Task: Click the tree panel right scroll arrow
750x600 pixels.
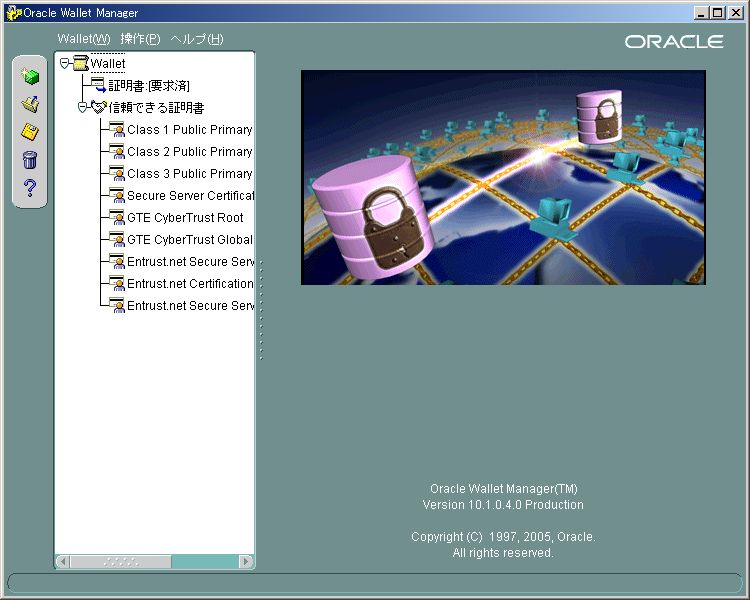Action: click(245, 561)
